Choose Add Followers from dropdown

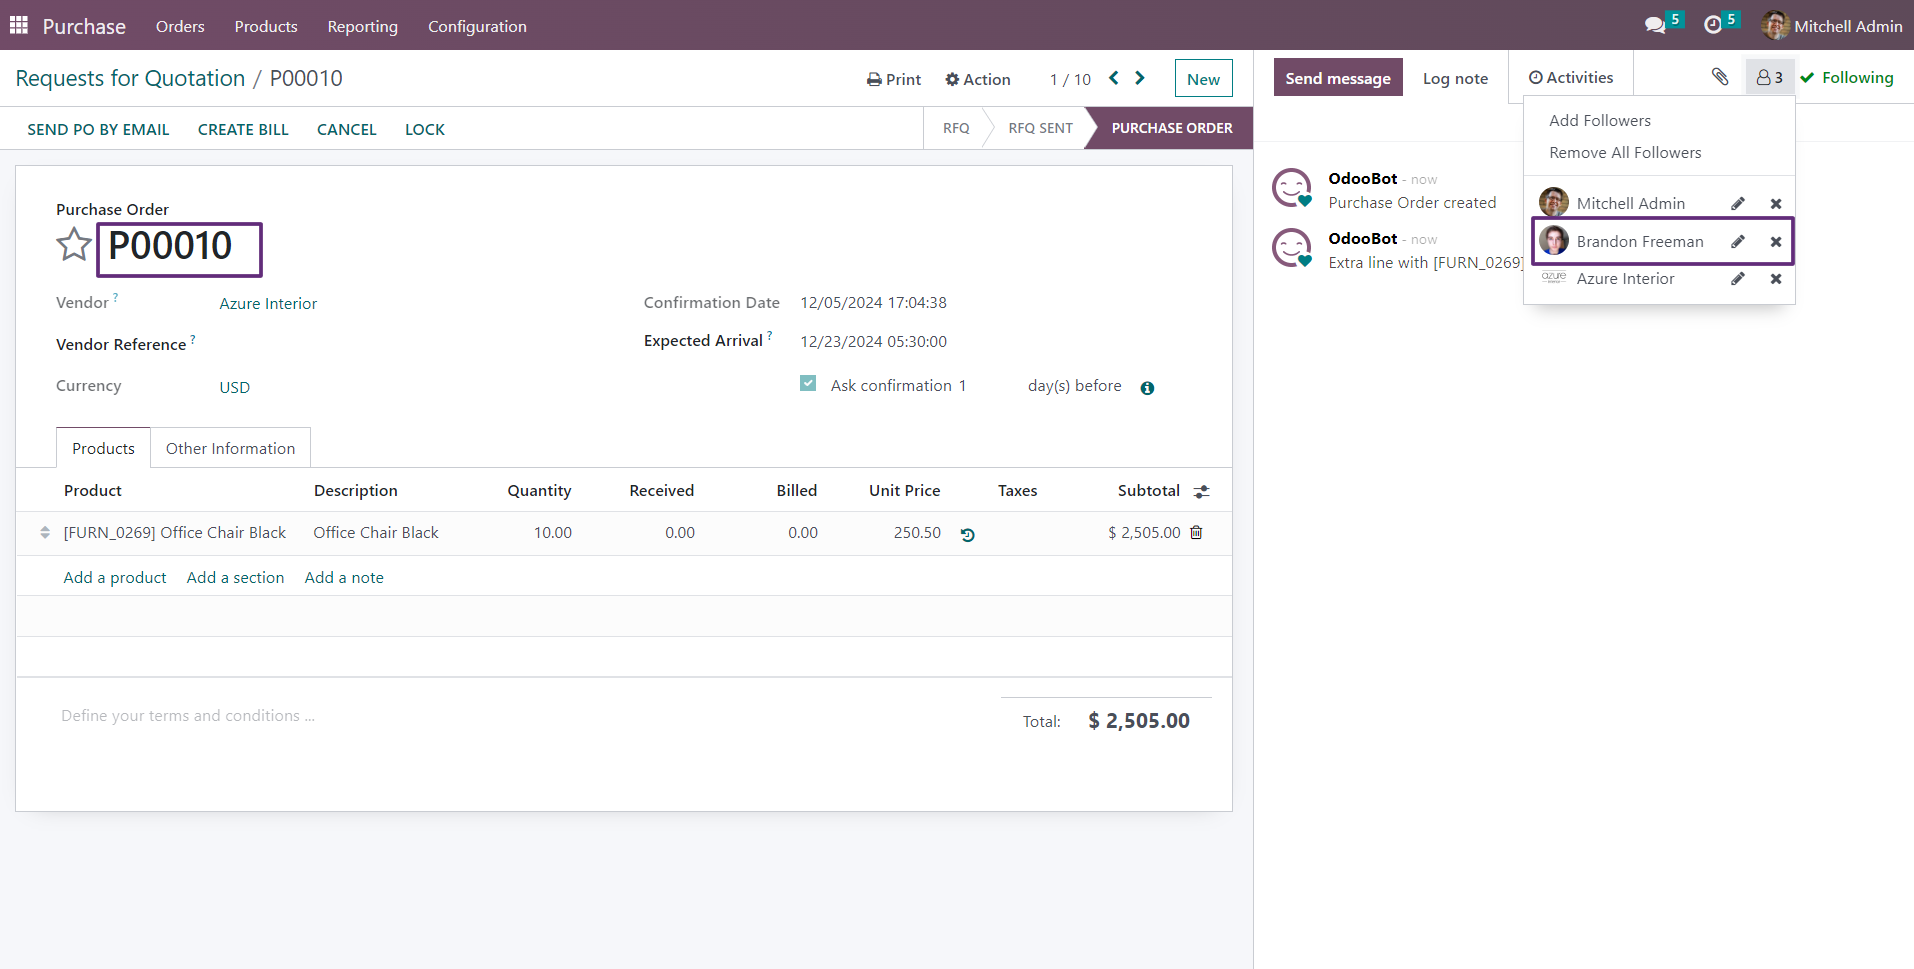click(x=1600, y=120)
